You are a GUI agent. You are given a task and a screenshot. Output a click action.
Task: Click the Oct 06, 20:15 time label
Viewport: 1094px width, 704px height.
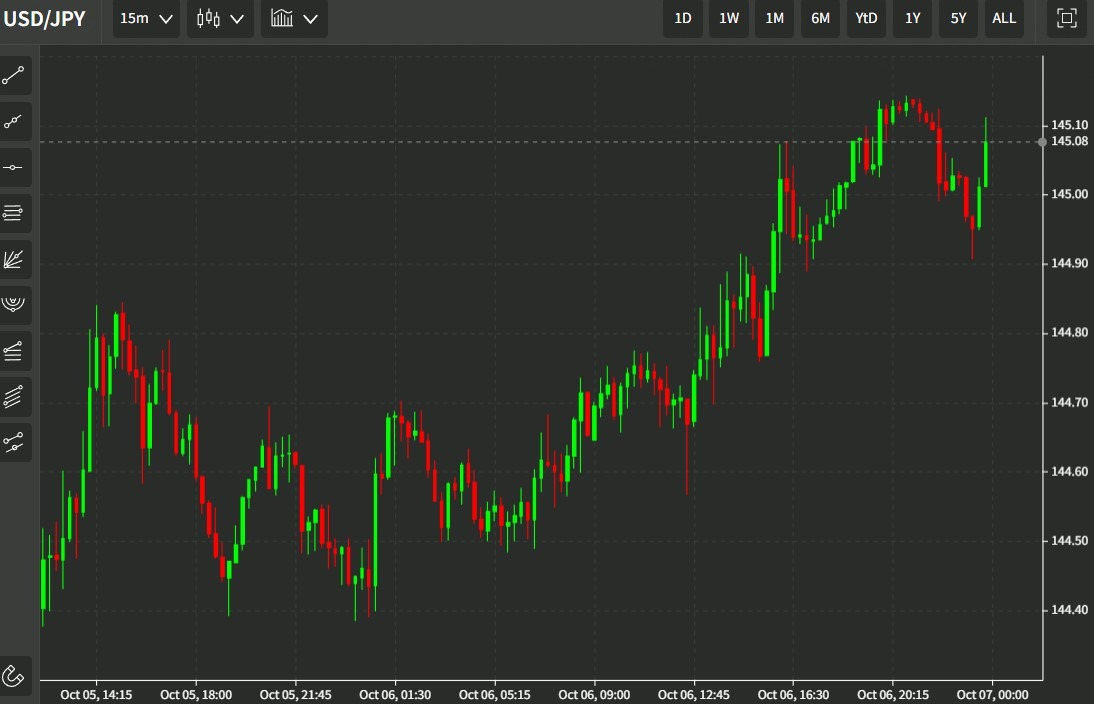(893, 695)
